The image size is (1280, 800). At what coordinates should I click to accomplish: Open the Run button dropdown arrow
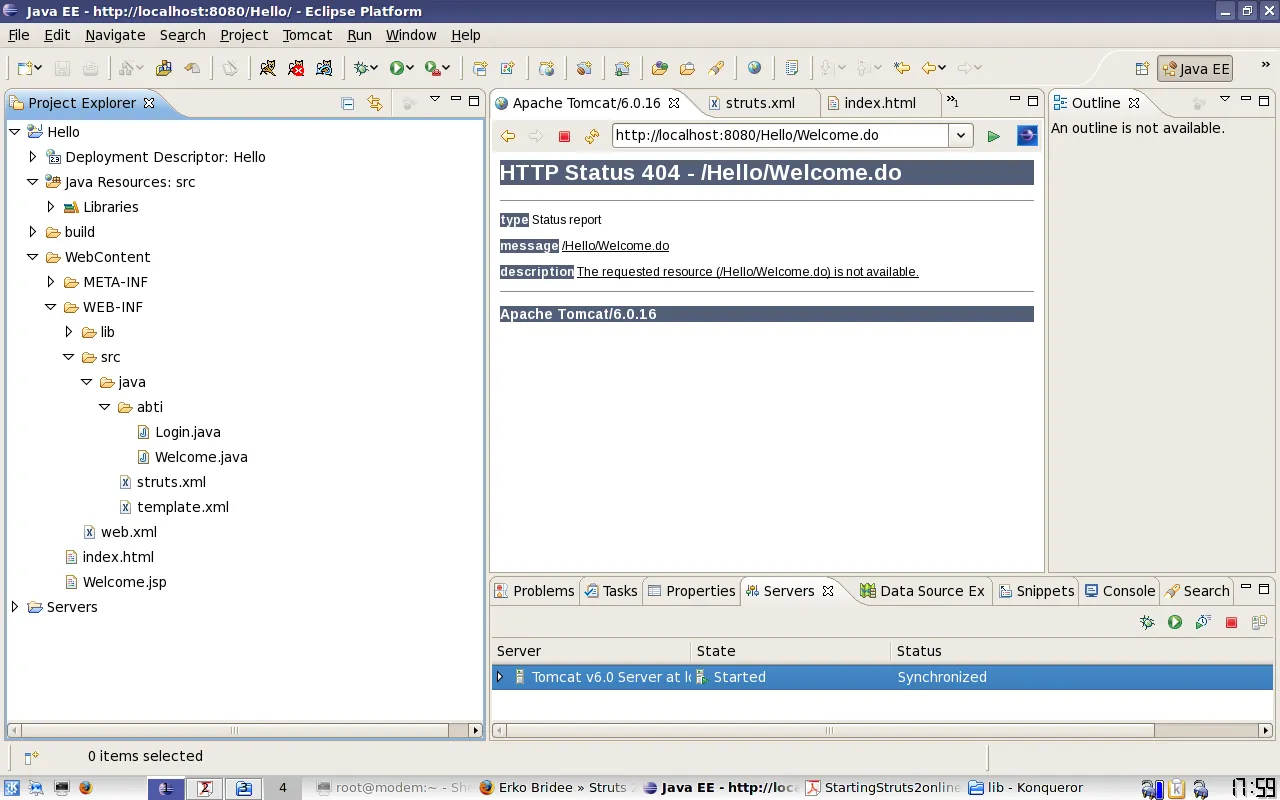411,68
